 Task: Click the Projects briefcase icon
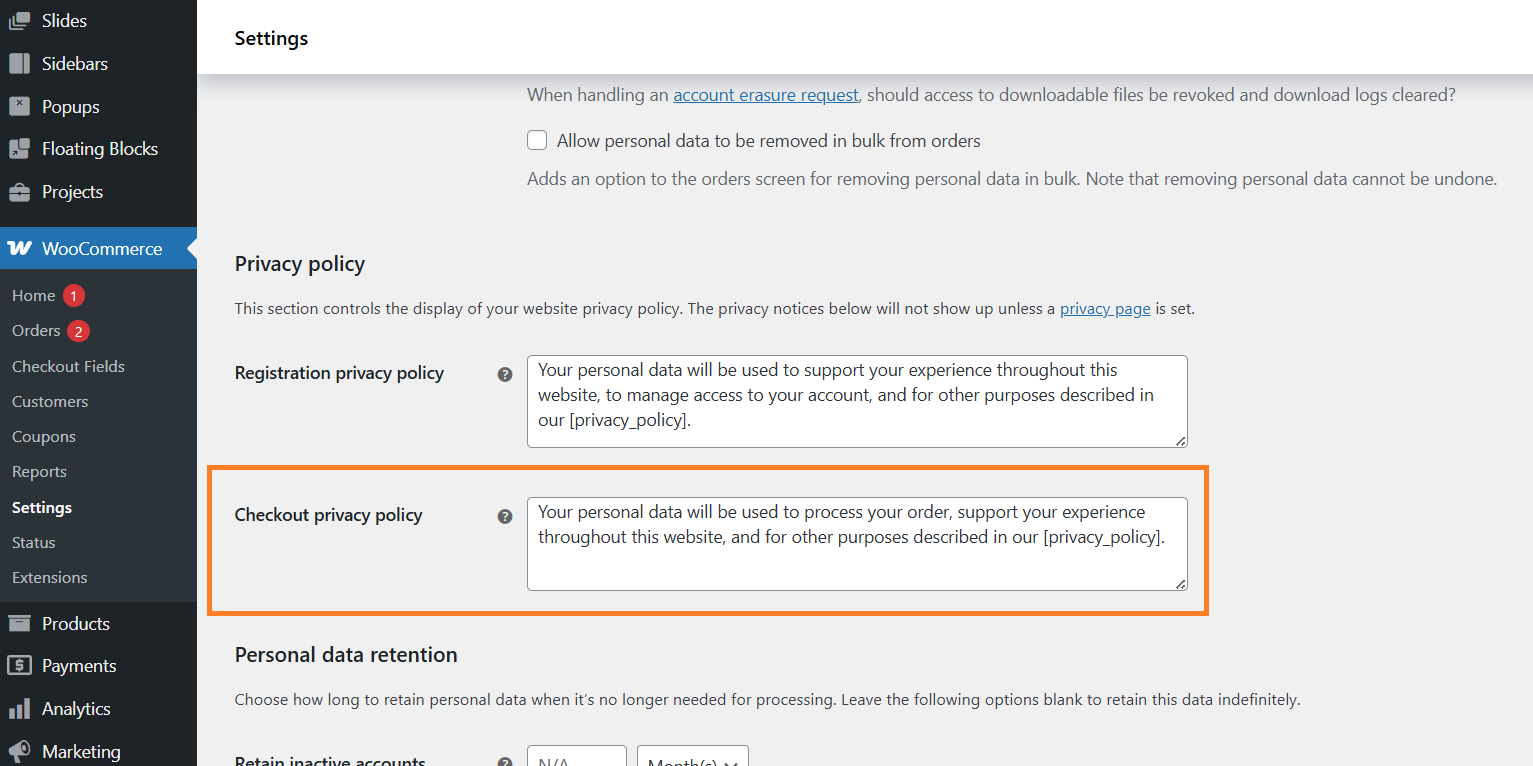tap(19, 192)
